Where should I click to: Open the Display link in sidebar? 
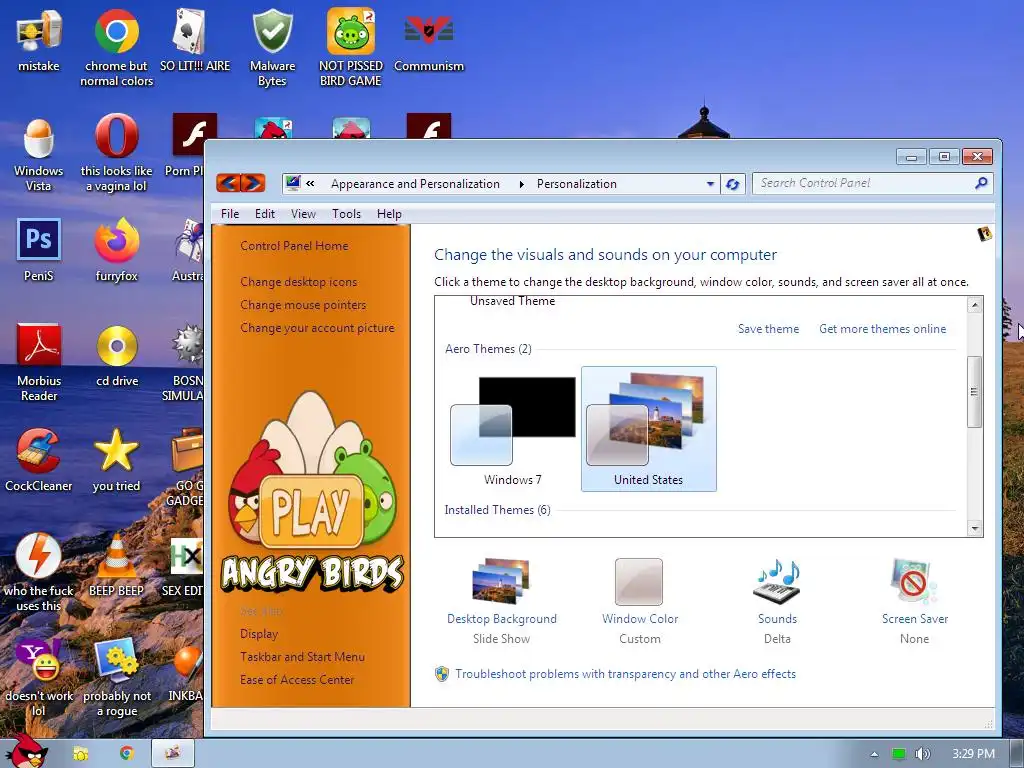(x=259, y=633)
